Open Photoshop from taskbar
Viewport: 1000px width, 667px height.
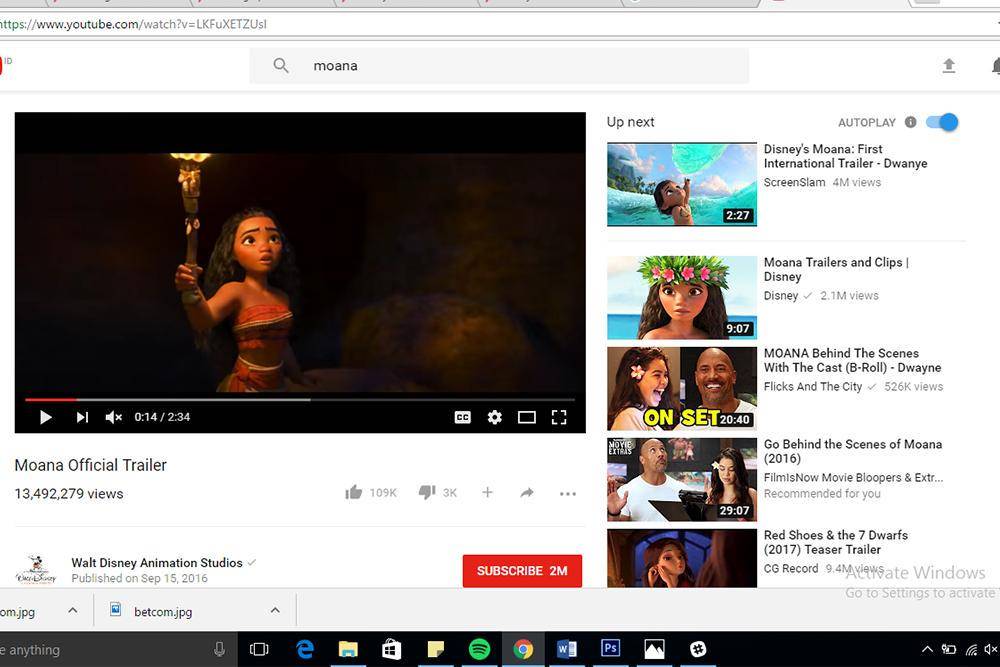[x=610, y=649]
